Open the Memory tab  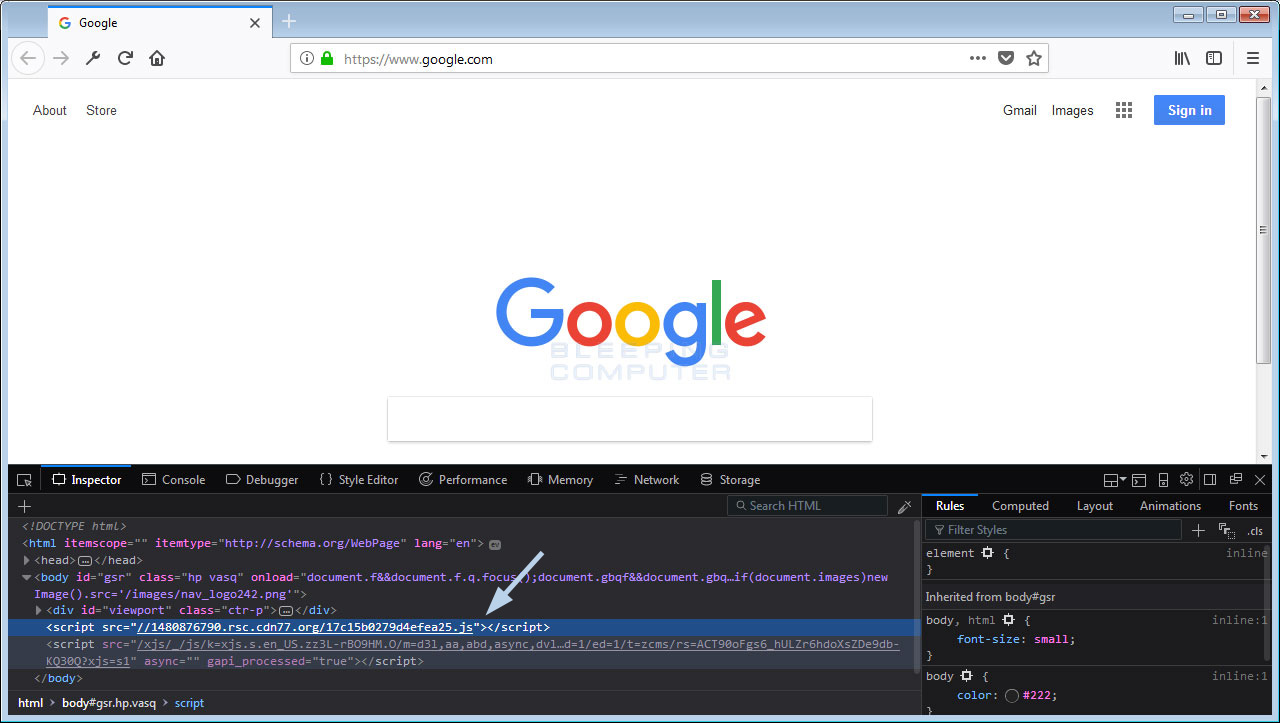tap(560, 480)
